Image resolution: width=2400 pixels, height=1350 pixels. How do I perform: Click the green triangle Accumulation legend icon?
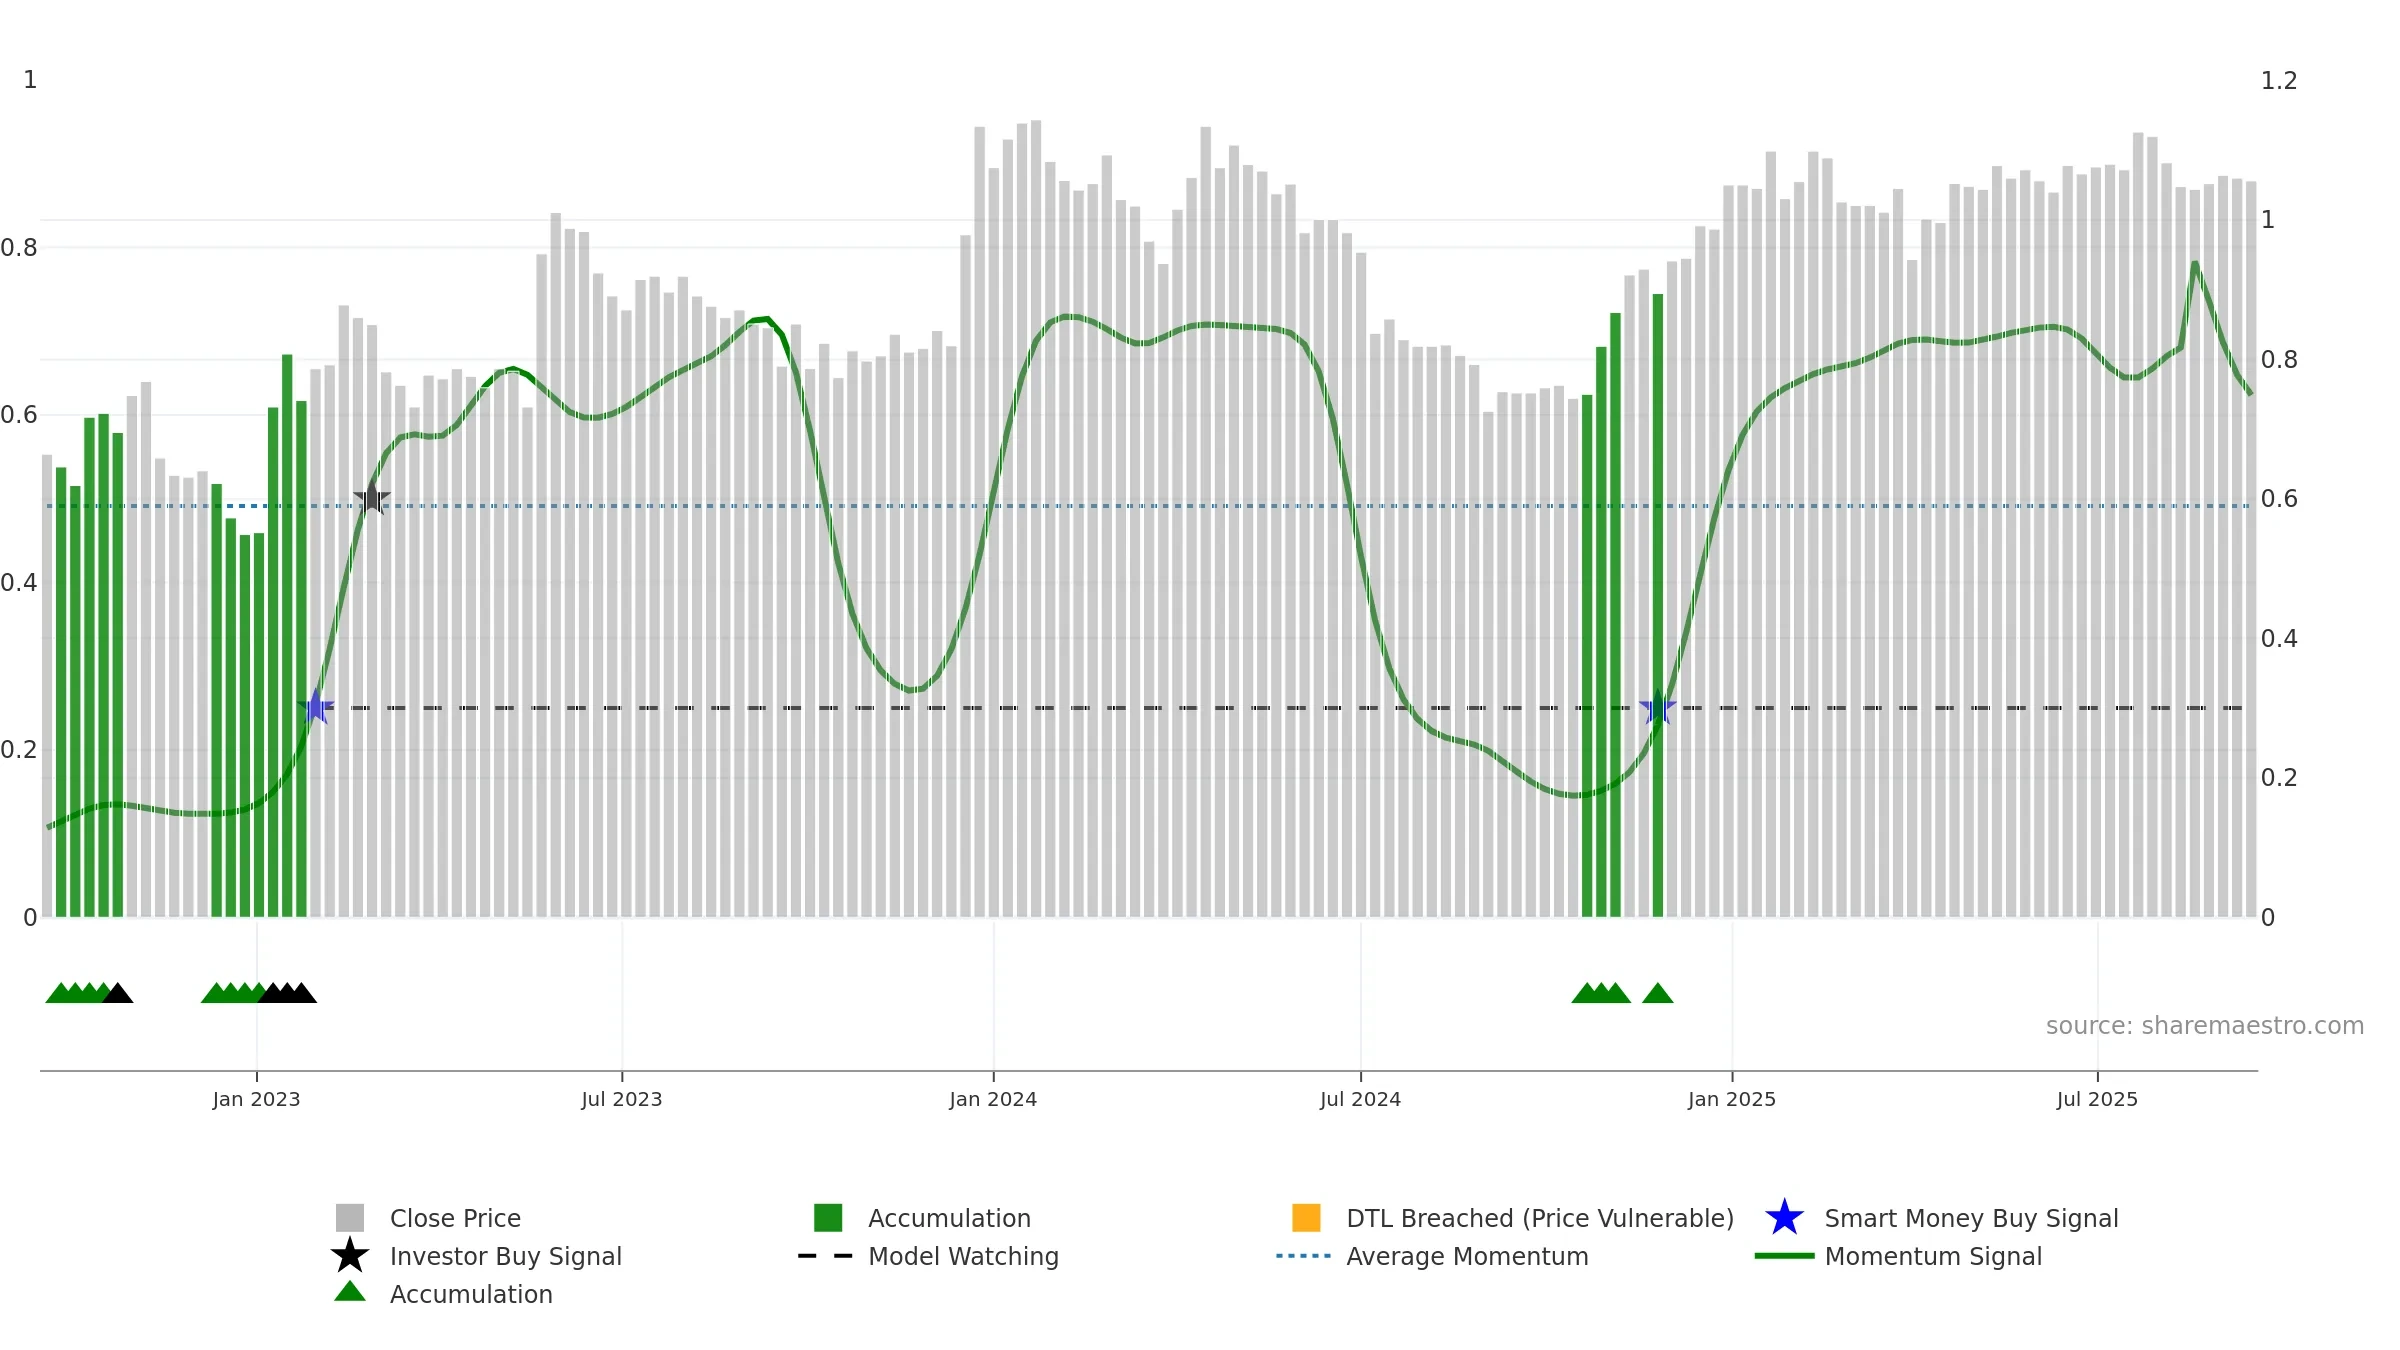coord(350,1292)
